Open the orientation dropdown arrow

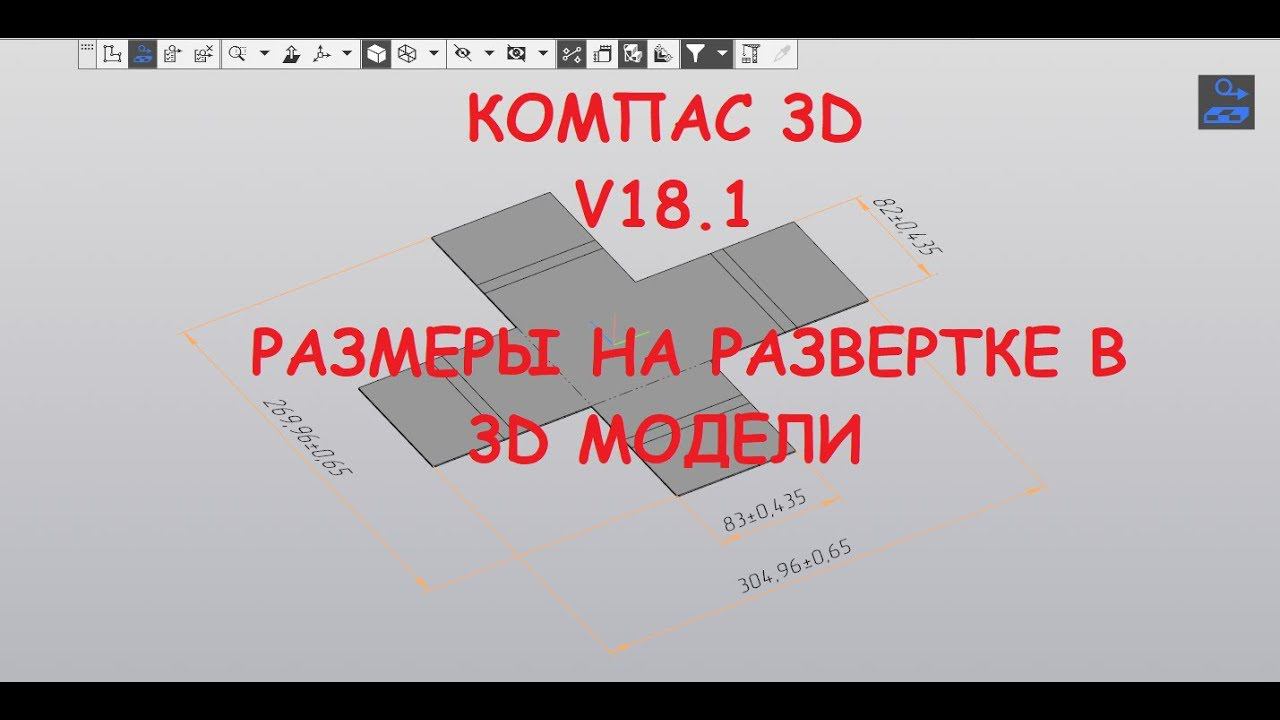[346, 54]
